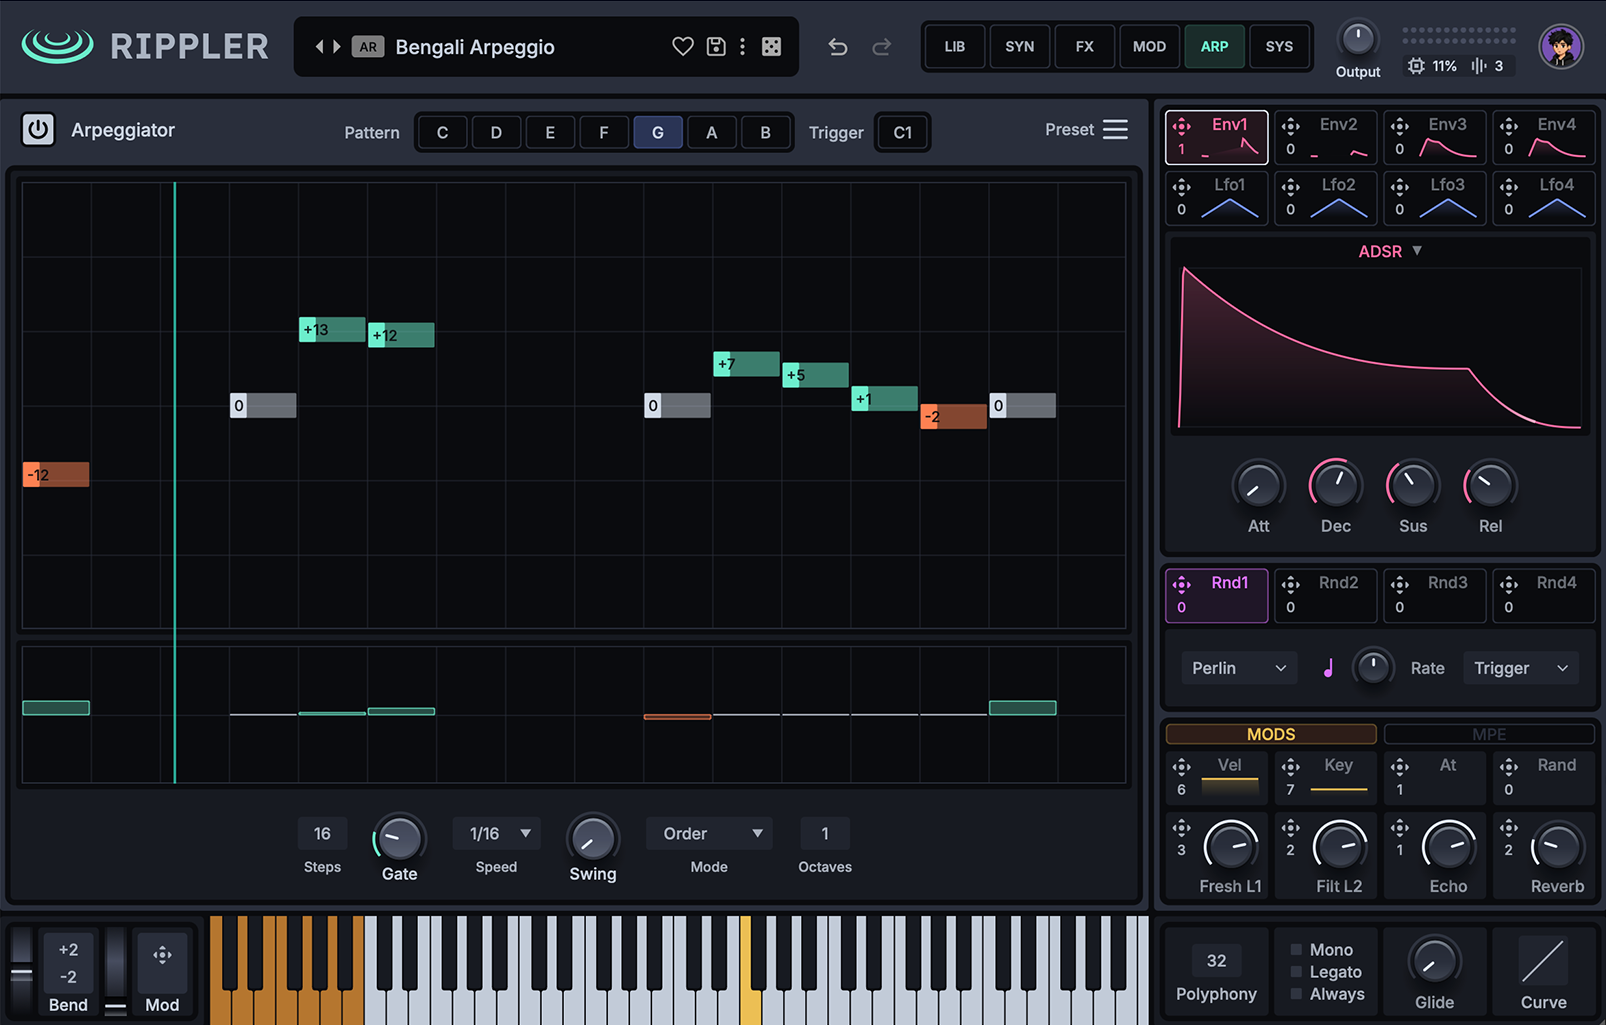Screen dimensions: 1606x1025
Task: Switch to the FX tab
Action: (1085, 46)
